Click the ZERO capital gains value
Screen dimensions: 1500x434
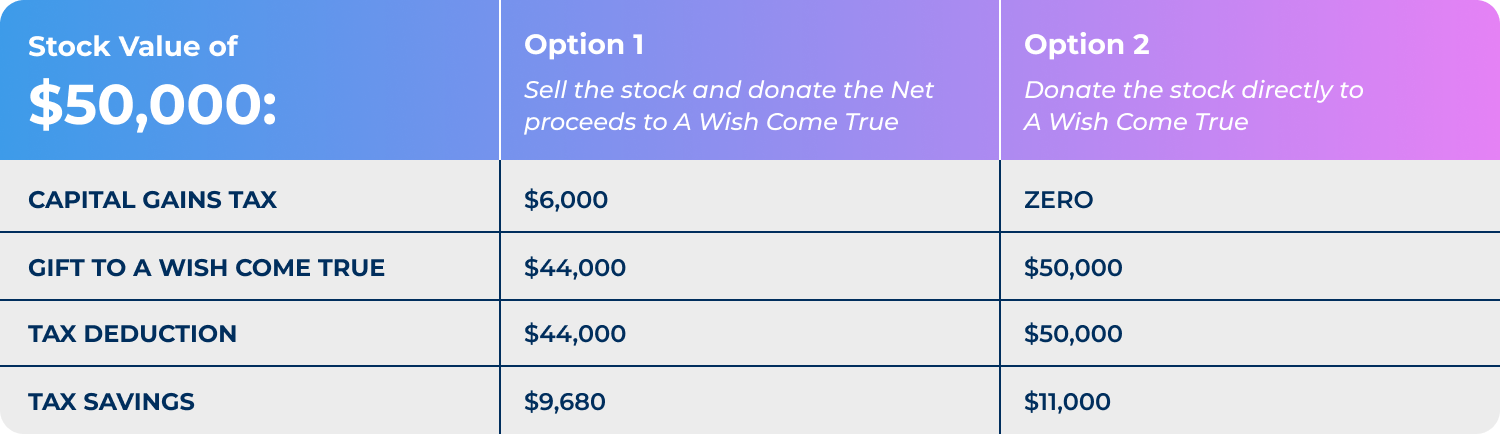click(1059, 200)
